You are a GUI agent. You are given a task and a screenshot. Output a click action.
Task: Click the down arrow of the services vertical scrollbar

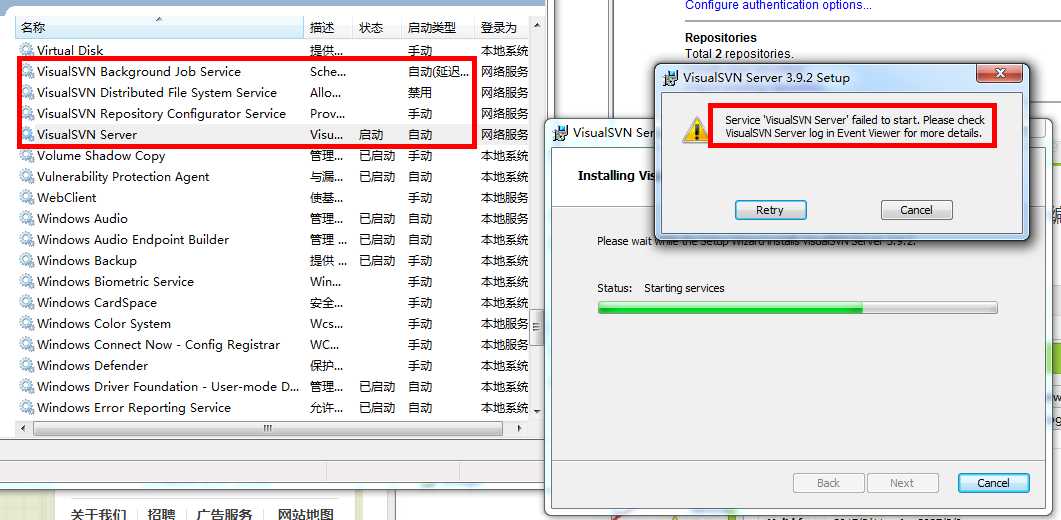pyautogui.click(x=537, y=410)
